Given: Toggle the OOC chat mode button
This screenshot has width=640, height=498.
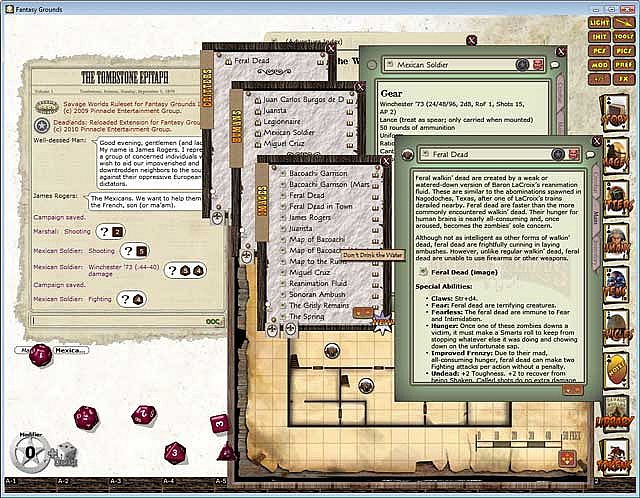Looking at the screenshot, I should 214,322.
